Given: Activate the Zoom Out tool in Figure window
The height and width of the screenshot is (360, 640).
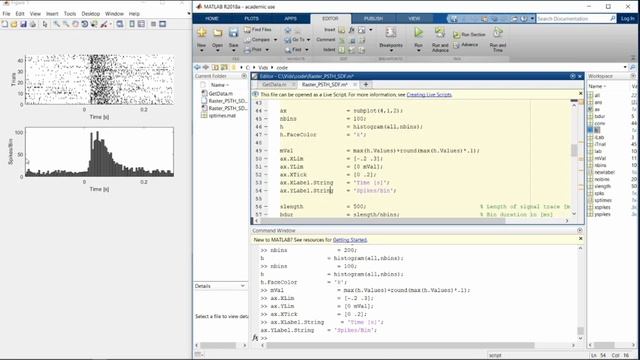Looking at the screenshot, I should pyautogui.click(x=66, y=24).
